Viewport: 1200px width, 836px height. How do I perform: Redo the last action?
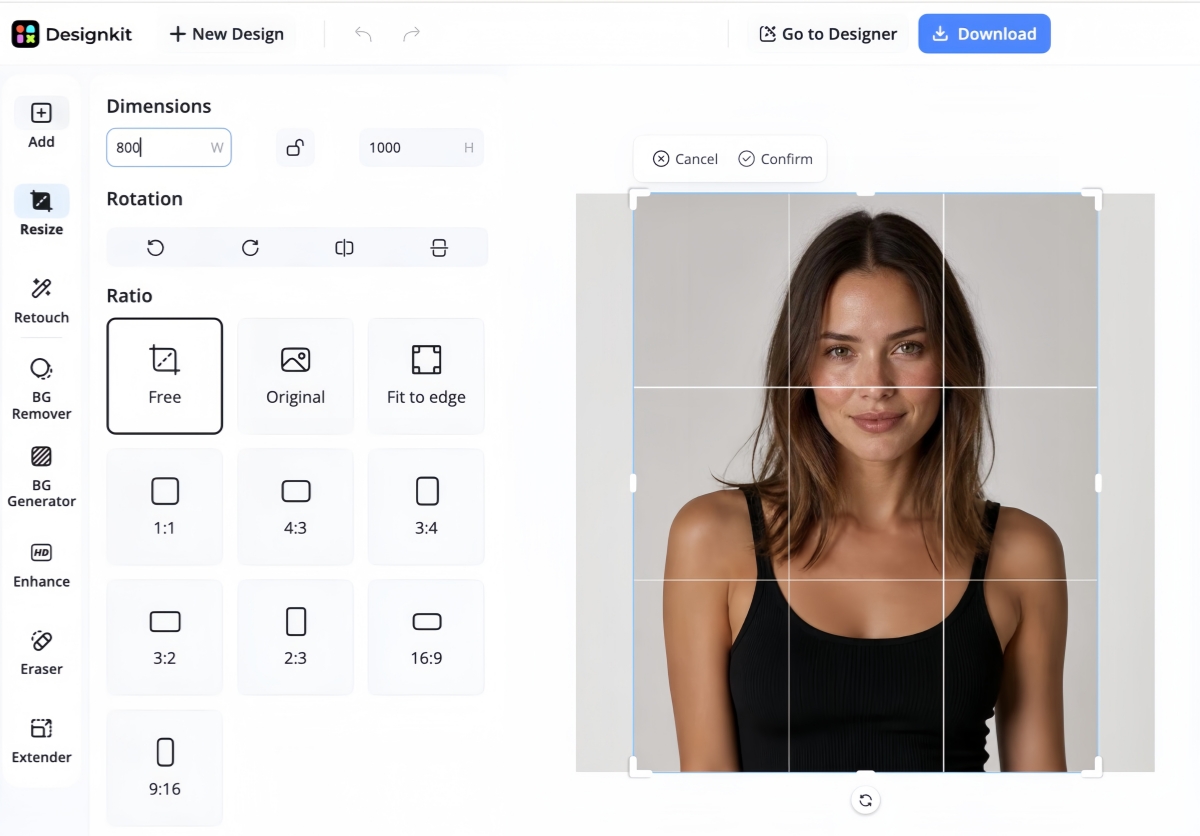tap(411, 34)
